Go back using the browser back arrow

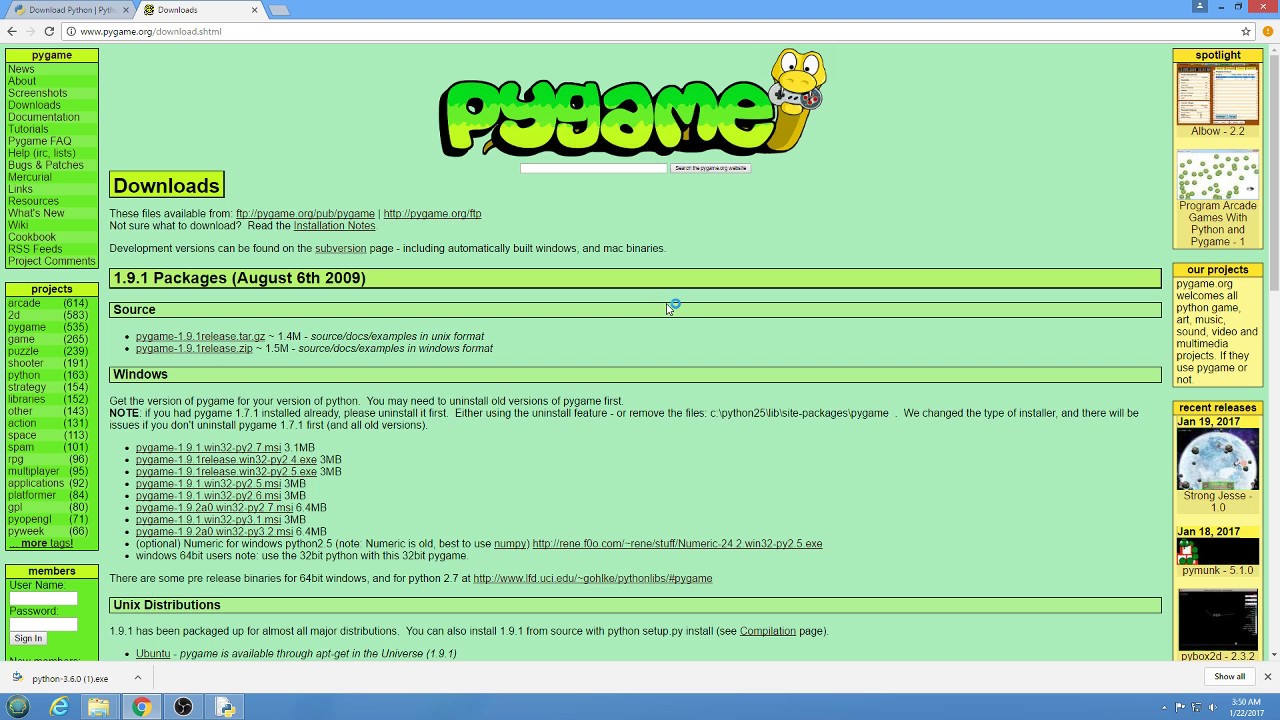tap(12, 31)
